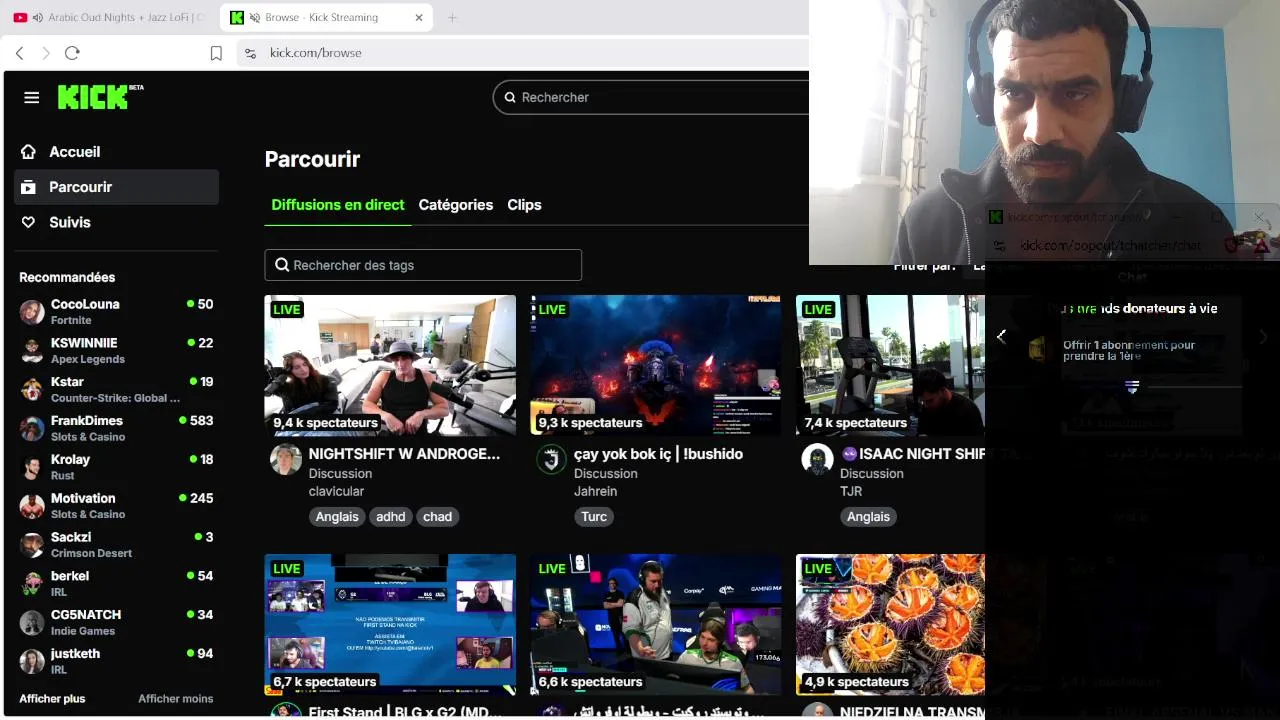Click the Rechercher des tags field

[x=423, y=265]
